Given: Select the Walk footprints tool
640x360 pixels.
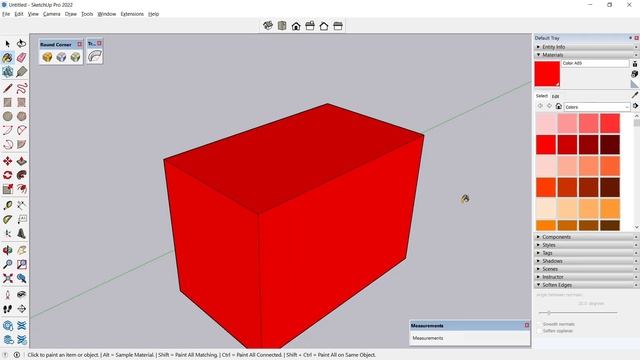Looking at the screenshot, I should pos(7,309).
